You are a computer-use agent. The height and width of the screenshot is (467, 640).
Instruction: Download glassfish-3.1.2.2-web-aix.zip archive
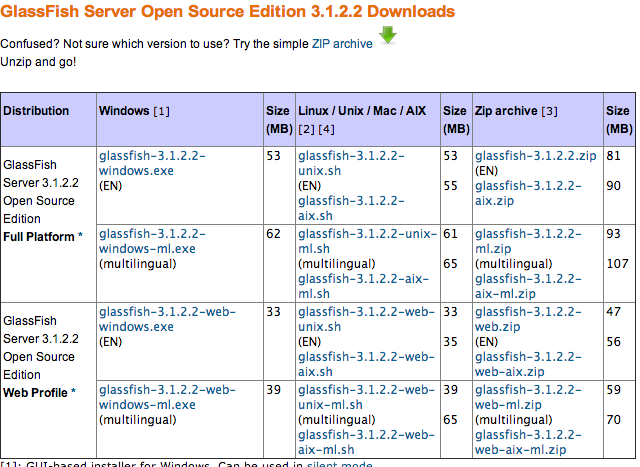point(528,364)
